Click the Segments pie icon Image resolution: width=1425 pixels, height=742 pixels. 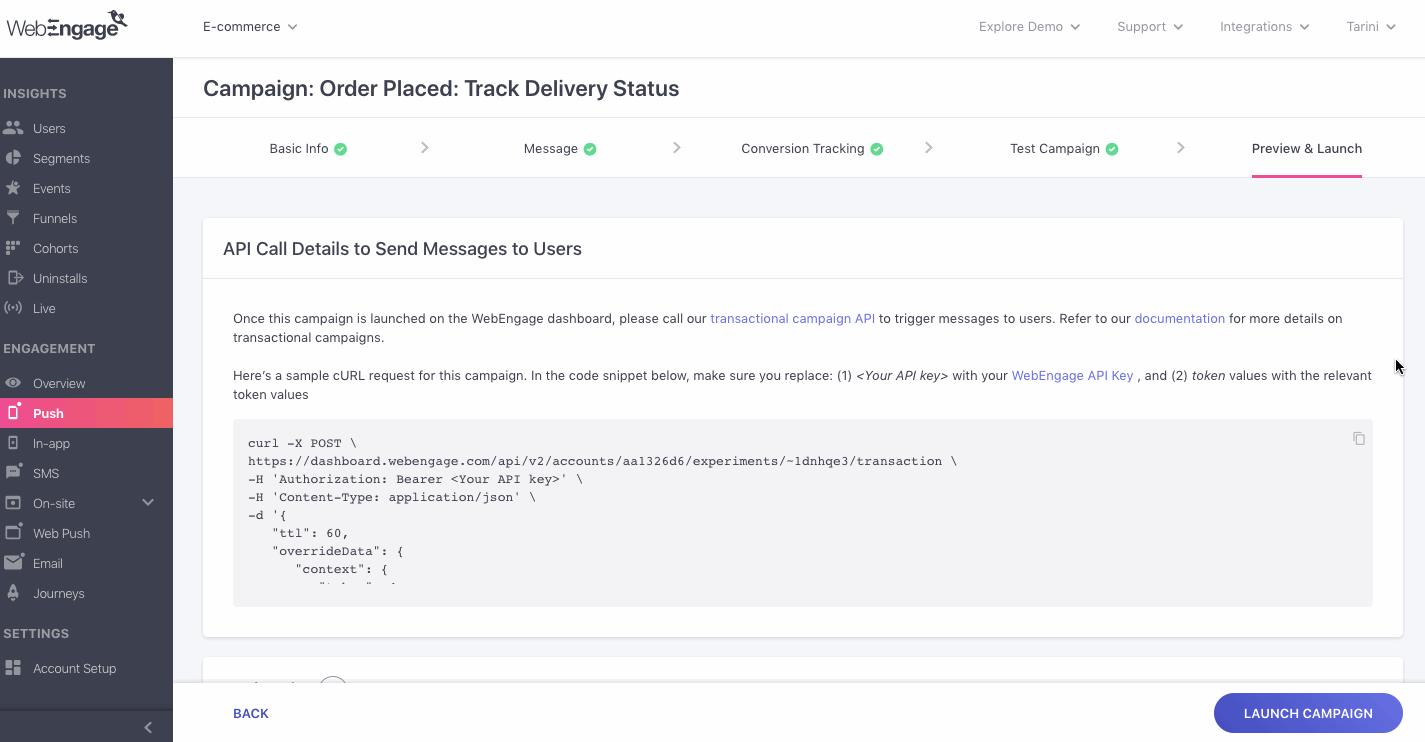tap(13, 158)
